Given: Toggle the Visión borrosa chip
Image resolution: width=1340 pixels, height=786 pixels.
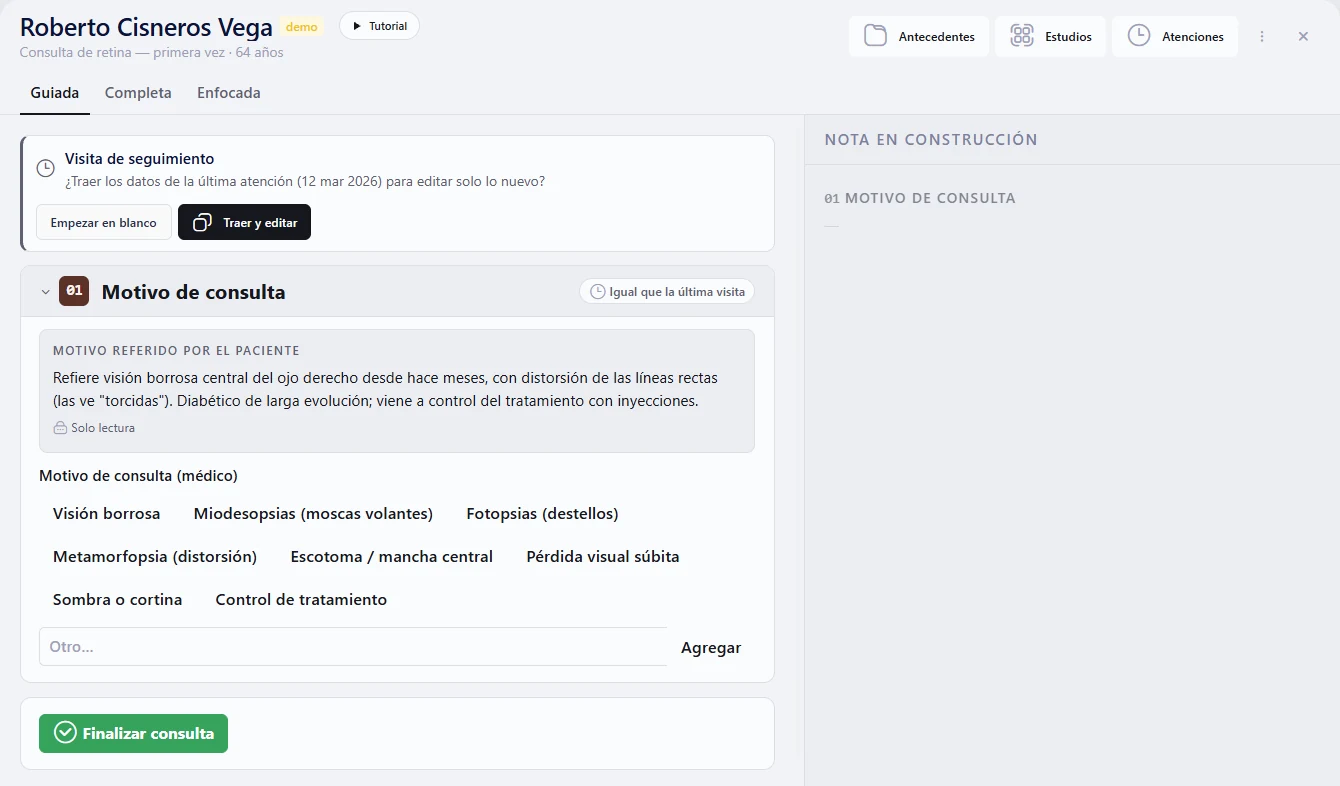Looking at the screenshot, I should (106, 514).
